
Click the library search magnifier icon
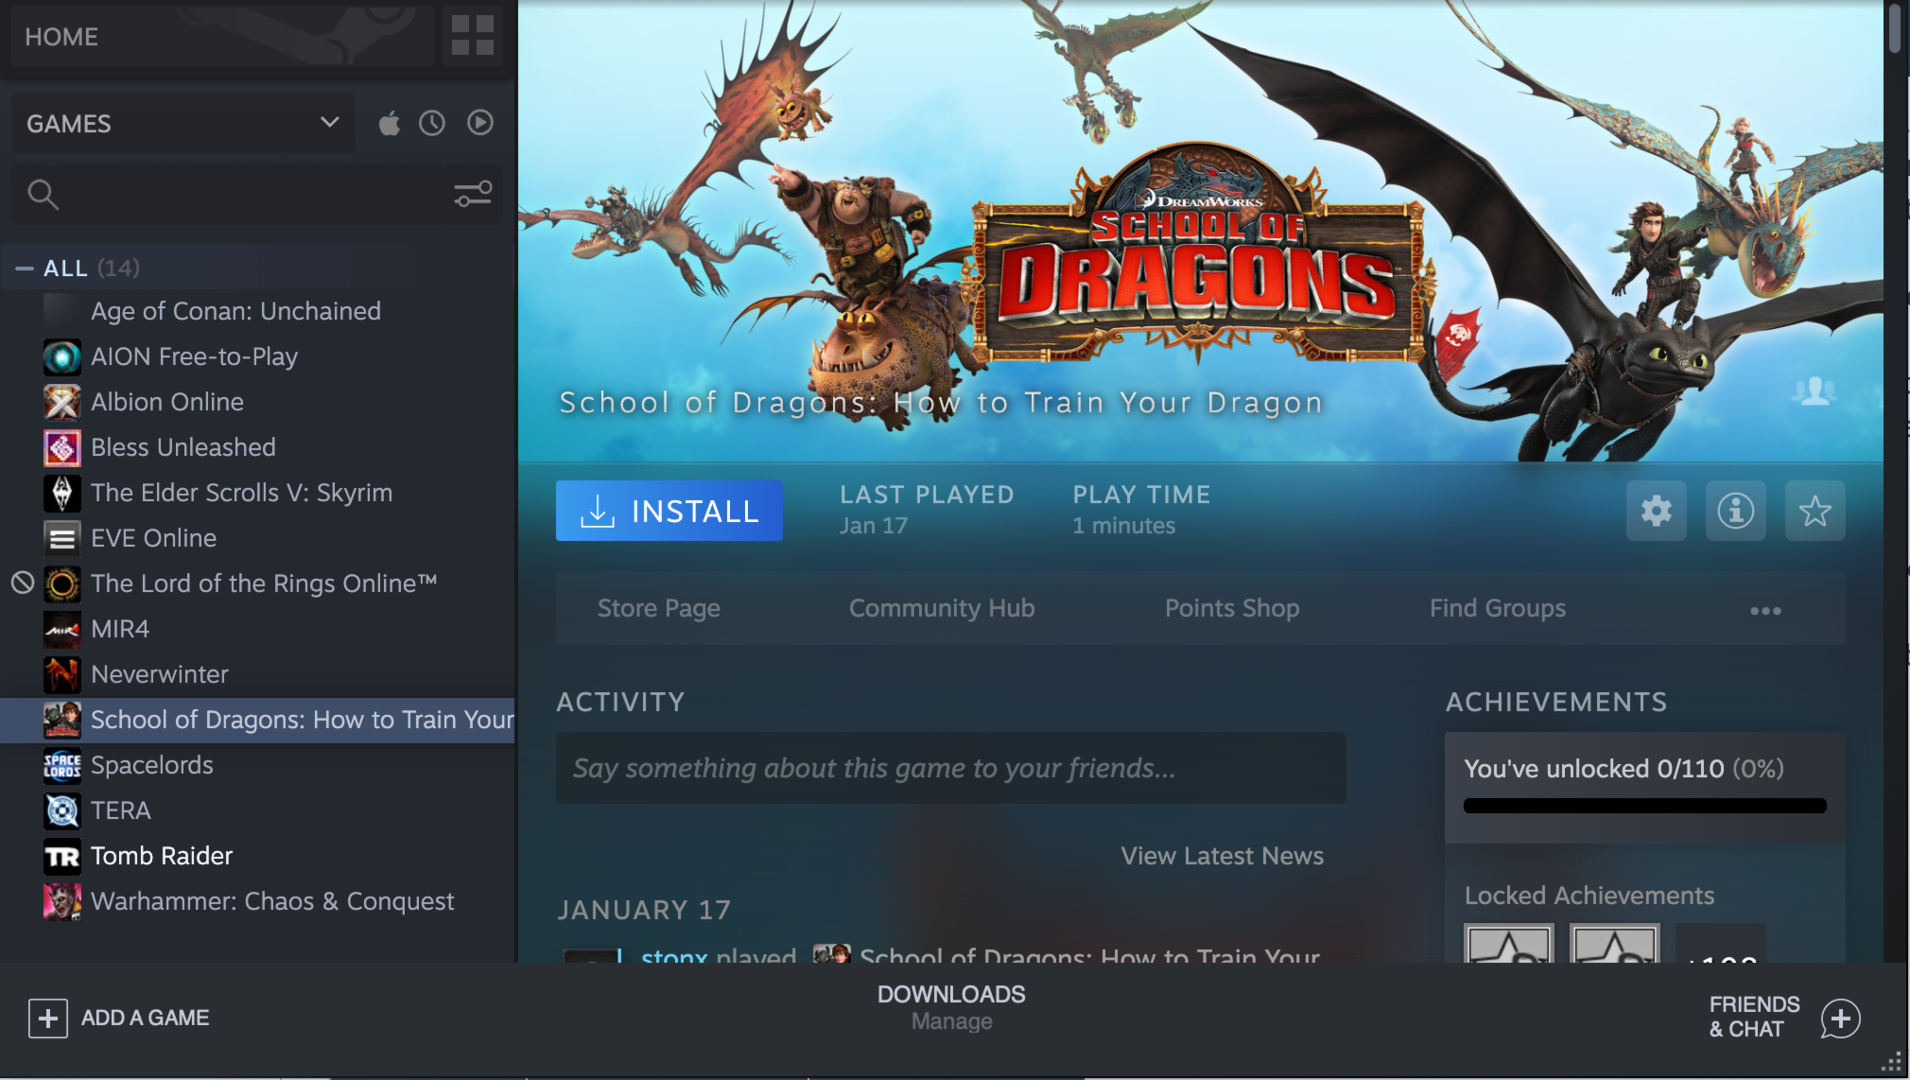click(x=43, y=194)
